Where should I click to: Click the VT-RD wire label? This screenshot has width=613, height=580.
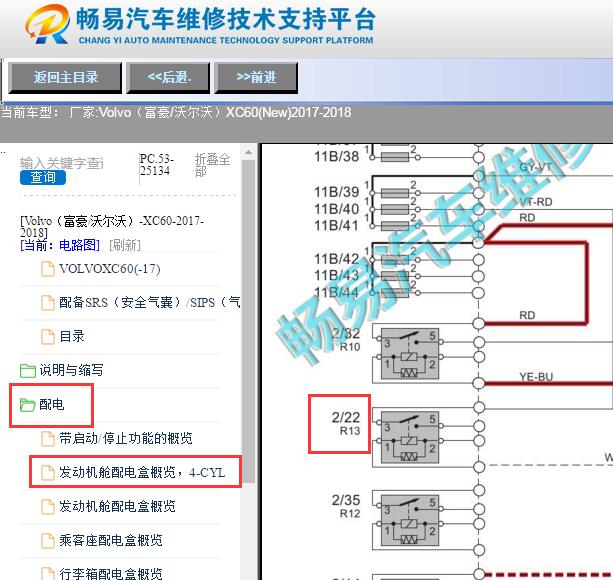point(536,202)
